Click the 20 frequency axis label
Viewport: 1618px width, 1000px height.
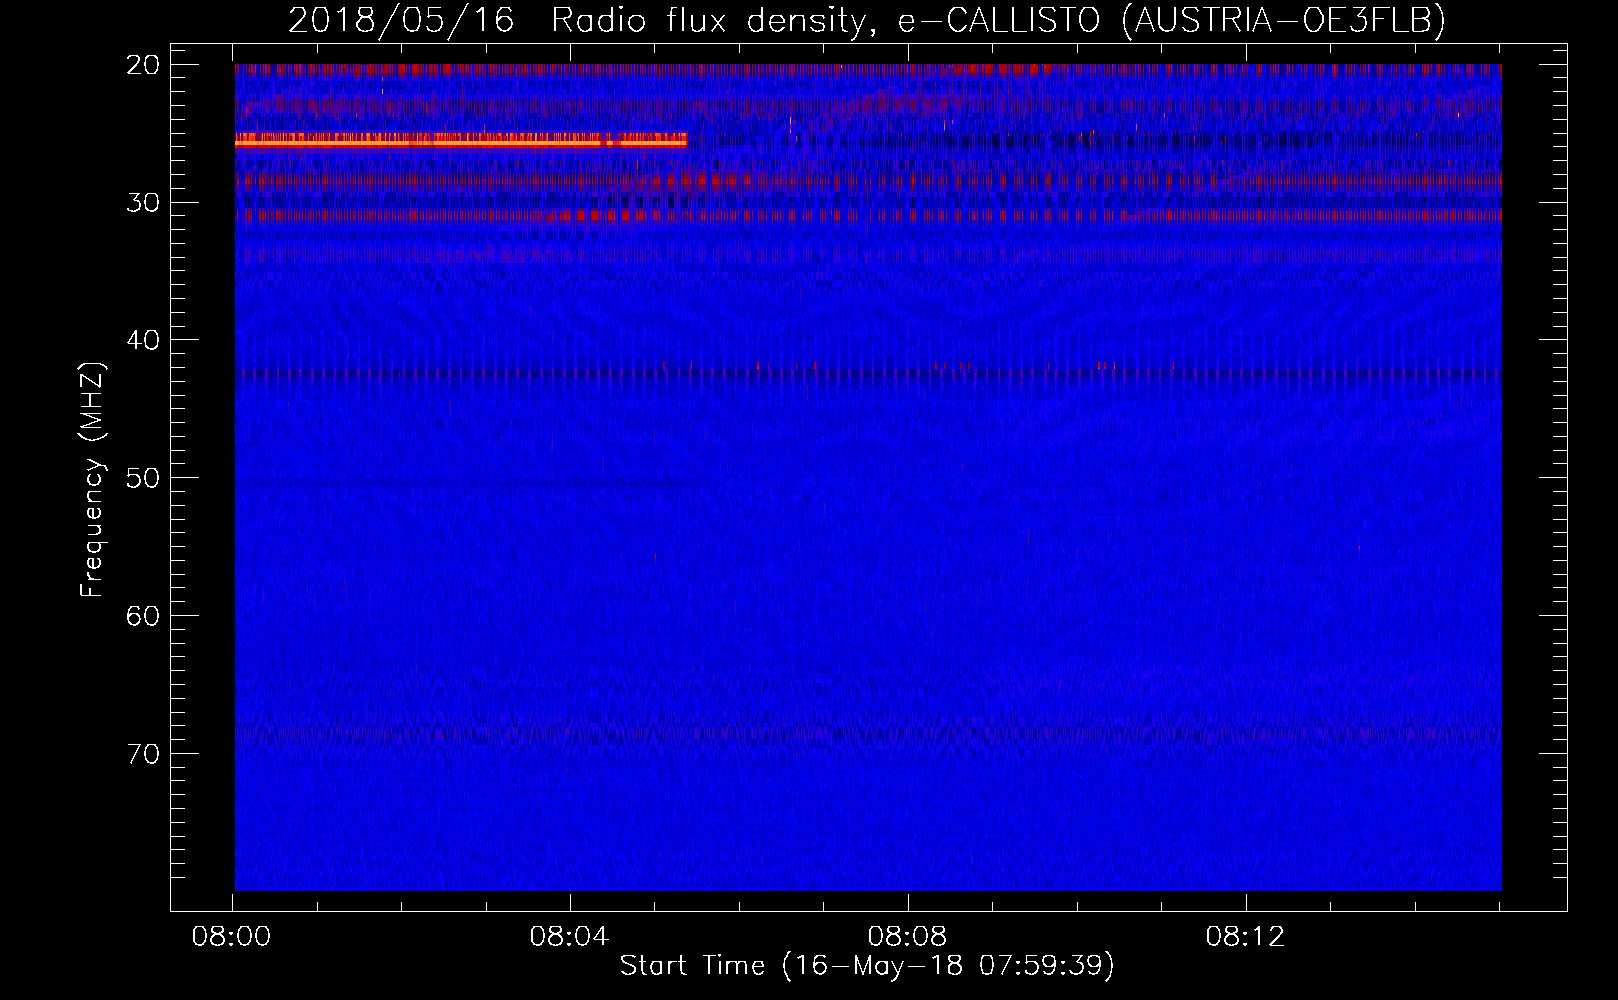[x=144, y=65]
